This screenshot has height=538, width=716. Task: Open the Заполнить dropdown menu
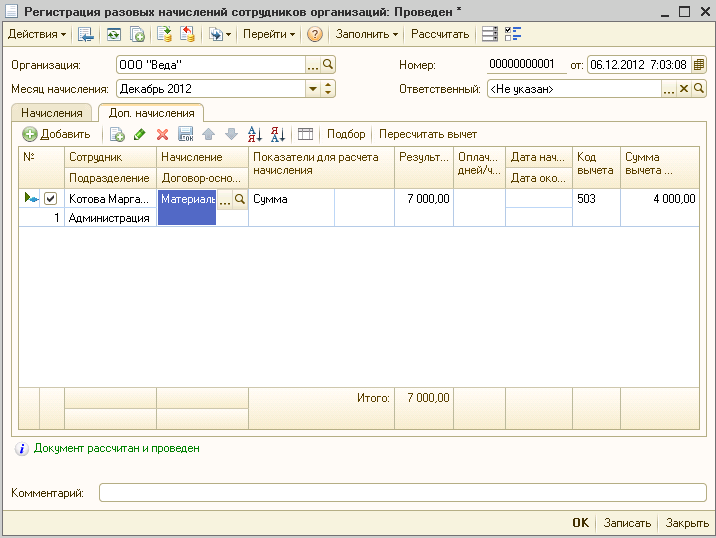click(x=367, y=34)
